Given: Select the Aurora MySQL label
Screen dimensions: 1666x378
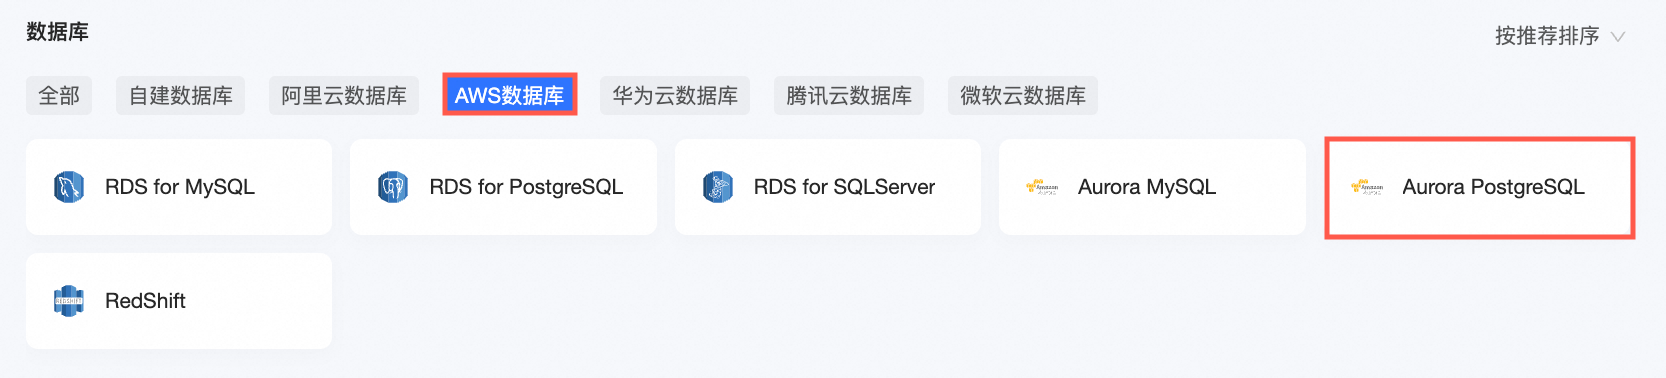Looking at the screenshot, I should pos(1147,187).
